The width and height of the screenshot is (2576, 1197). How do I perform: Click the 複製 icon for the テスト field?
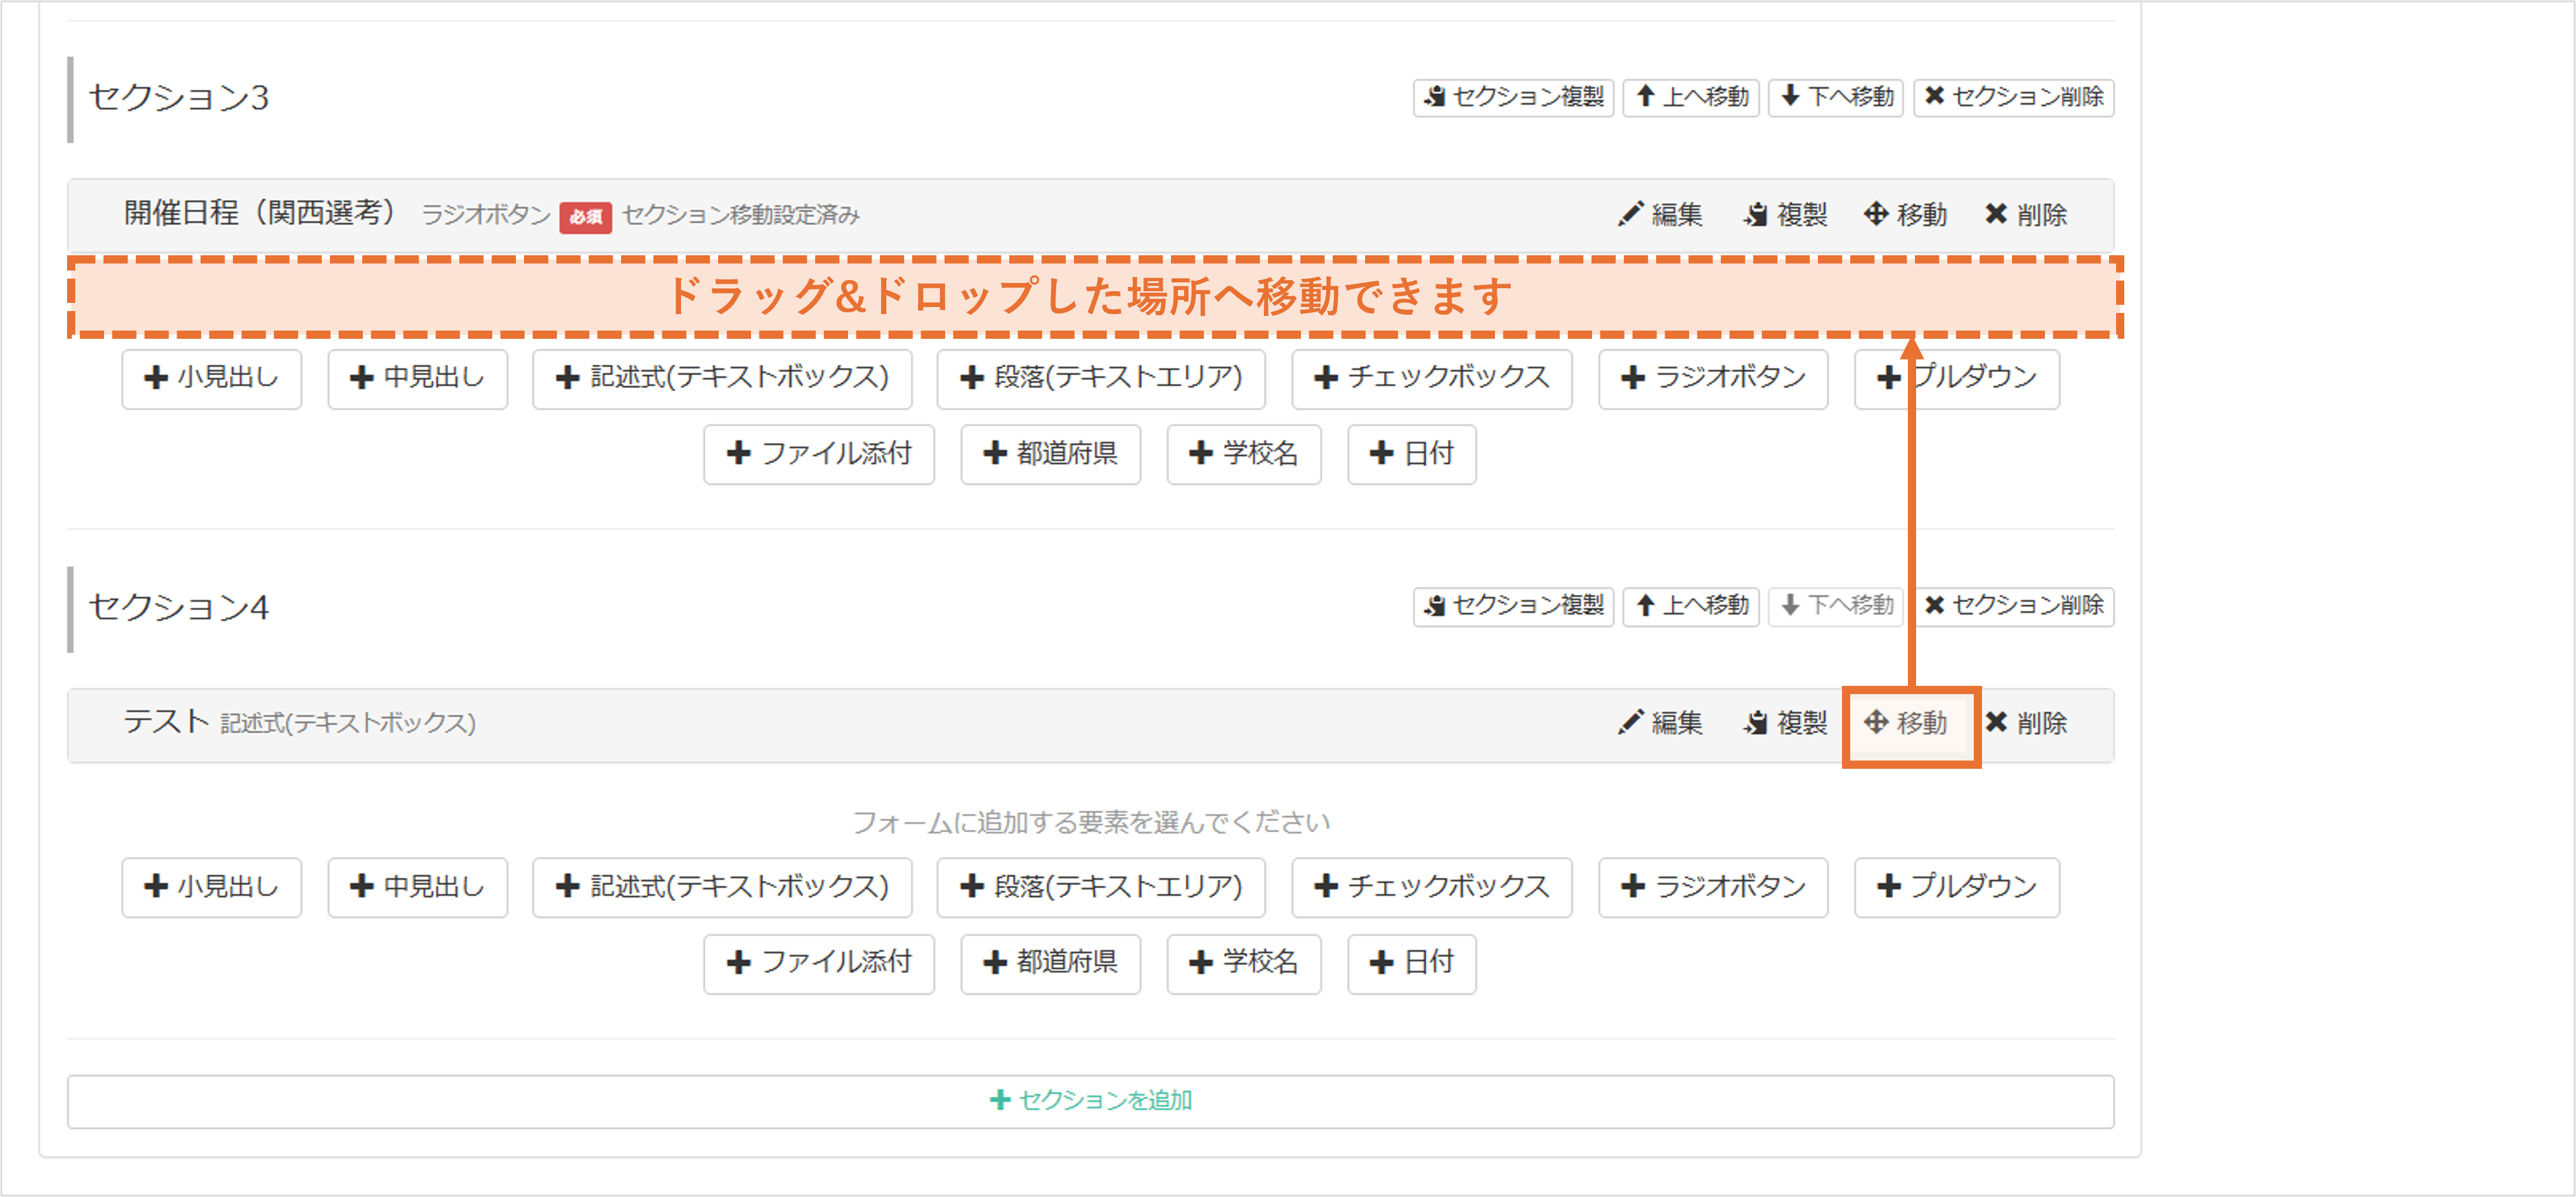[1786, 723]
